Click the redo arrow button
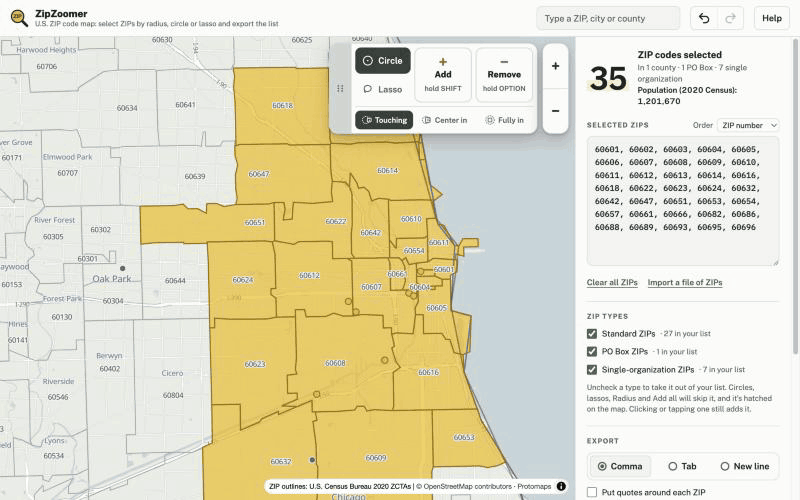 [730, 18]
